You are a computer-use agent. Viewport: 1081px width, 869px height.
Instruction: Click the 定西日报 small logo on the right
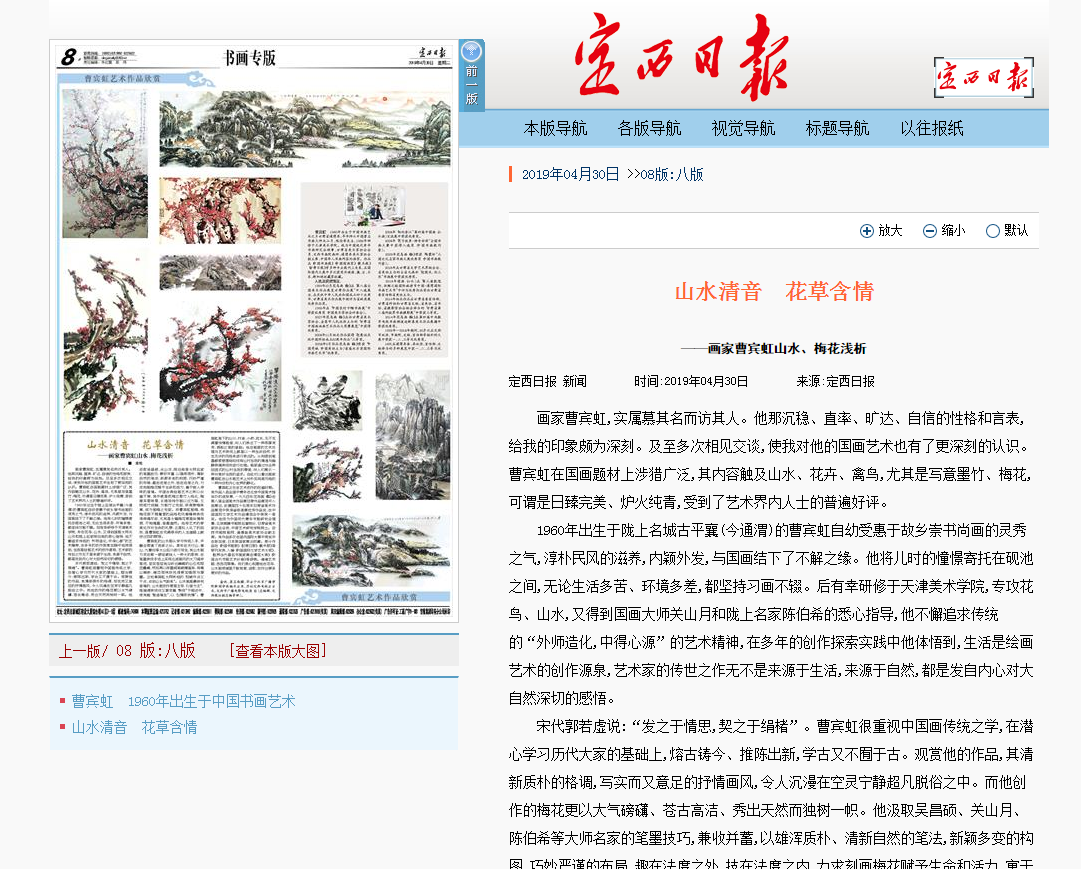(x=984, y=77)
